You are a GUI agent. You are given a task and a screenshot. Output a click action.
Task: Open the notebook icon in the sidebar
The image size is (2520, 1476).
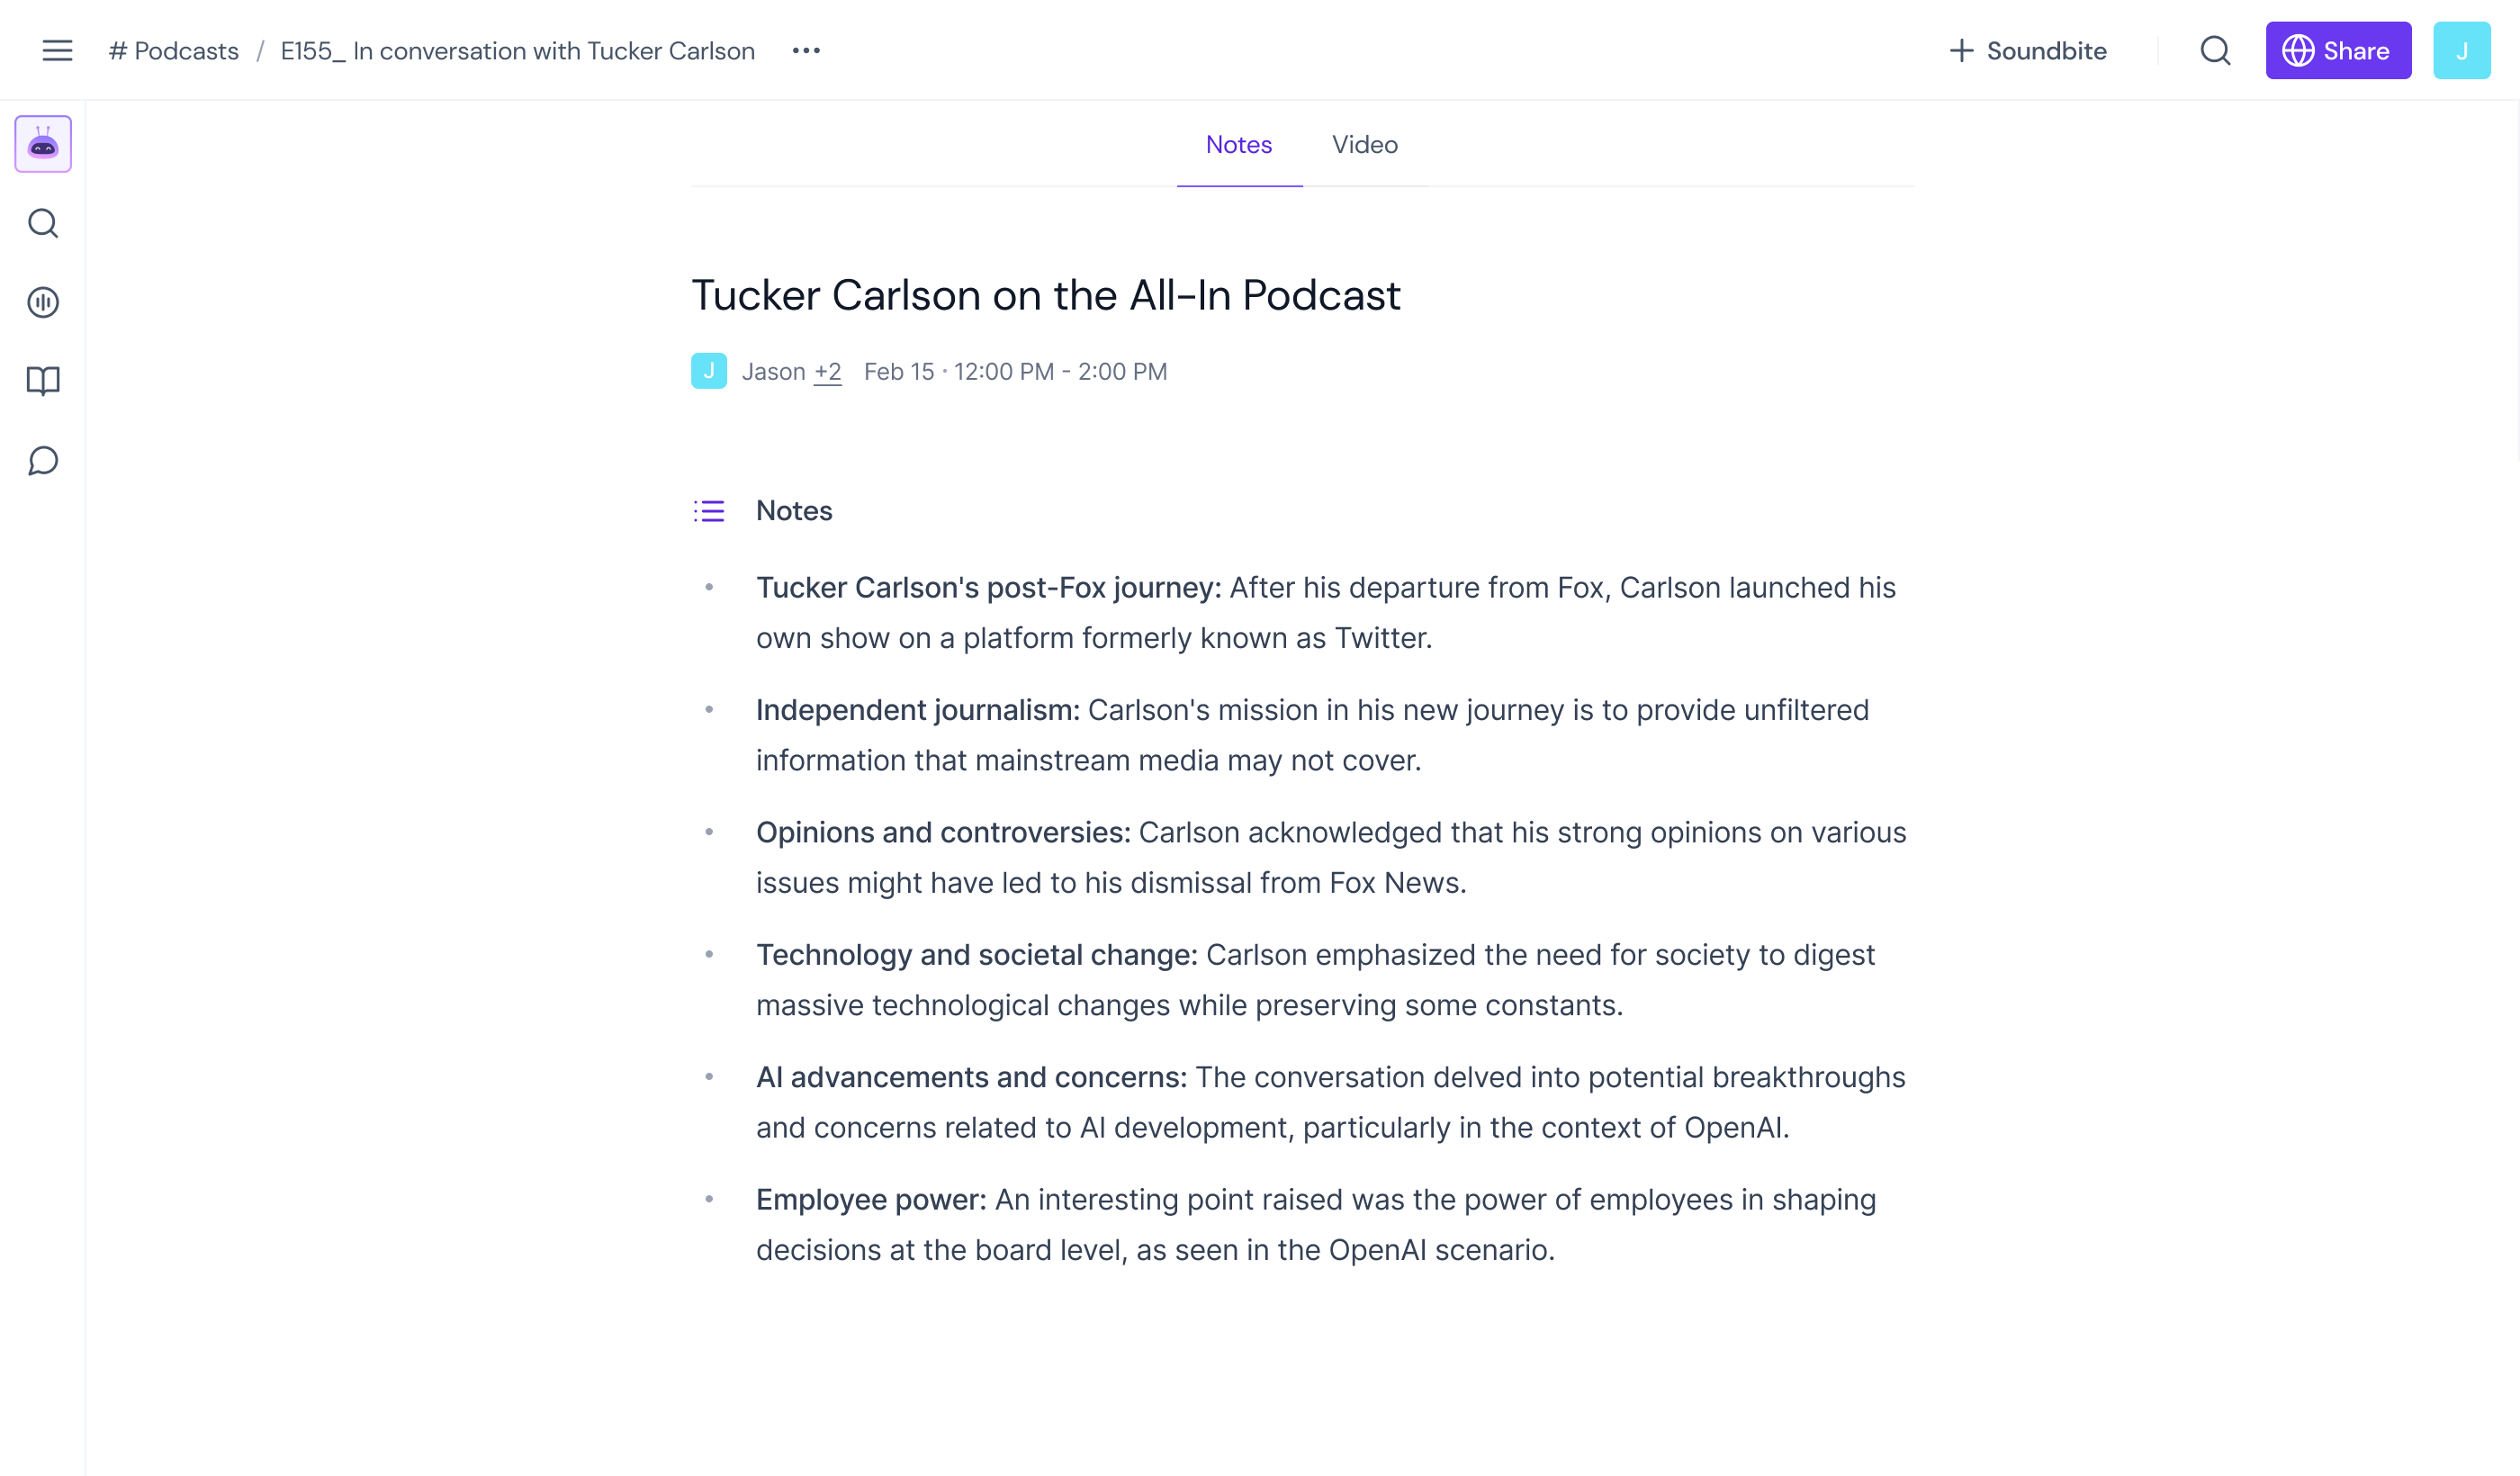(x=42, y=381)
